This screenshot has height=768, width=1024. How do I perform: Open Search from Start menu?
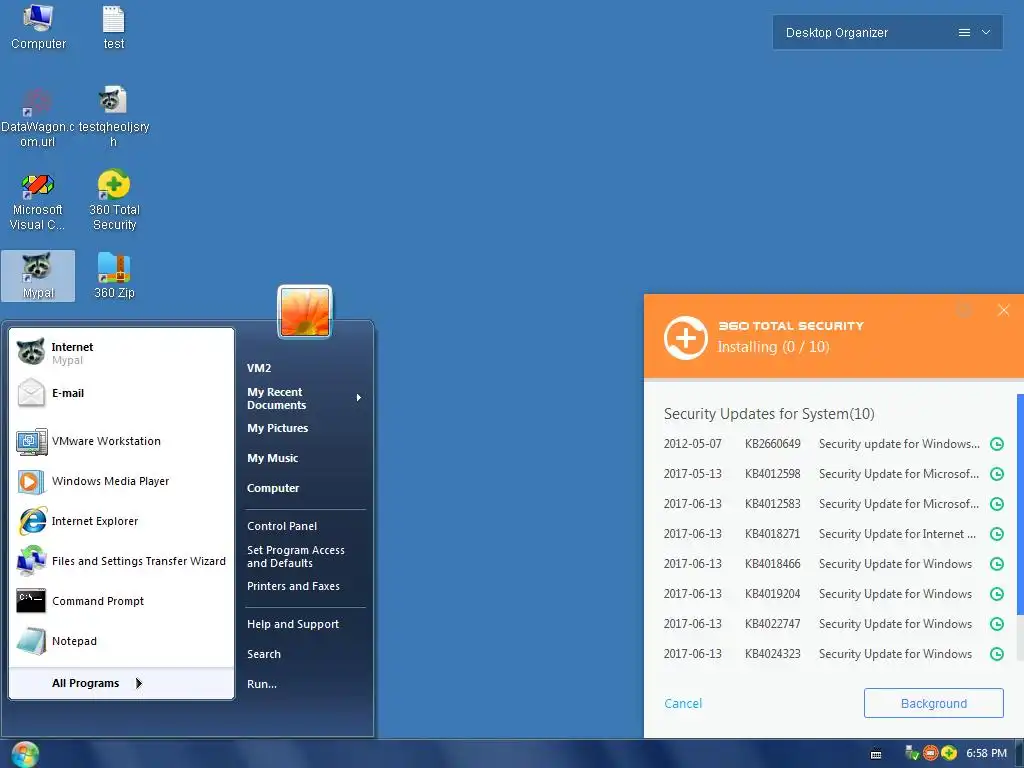pos(264,654)
